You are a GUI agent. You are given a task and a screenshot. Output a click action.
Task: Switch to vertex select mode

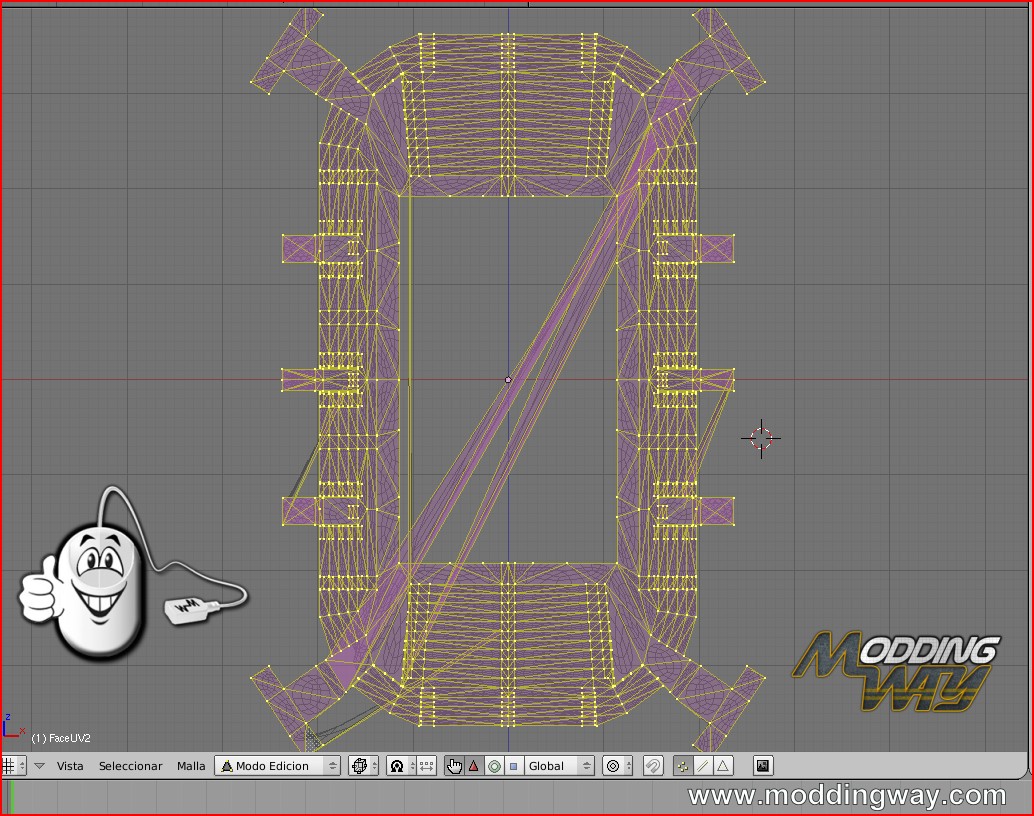683,766
